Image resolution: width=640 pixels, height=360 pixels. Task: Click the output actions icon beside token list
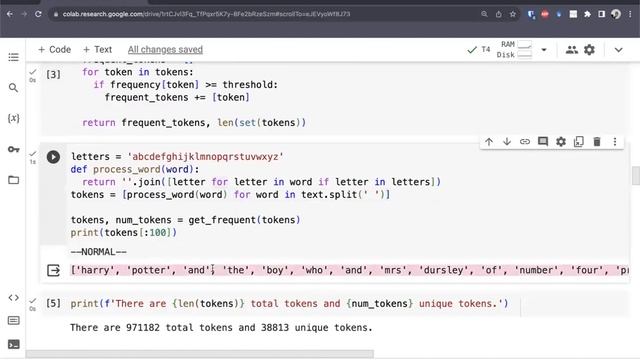(x=53, y=270)
